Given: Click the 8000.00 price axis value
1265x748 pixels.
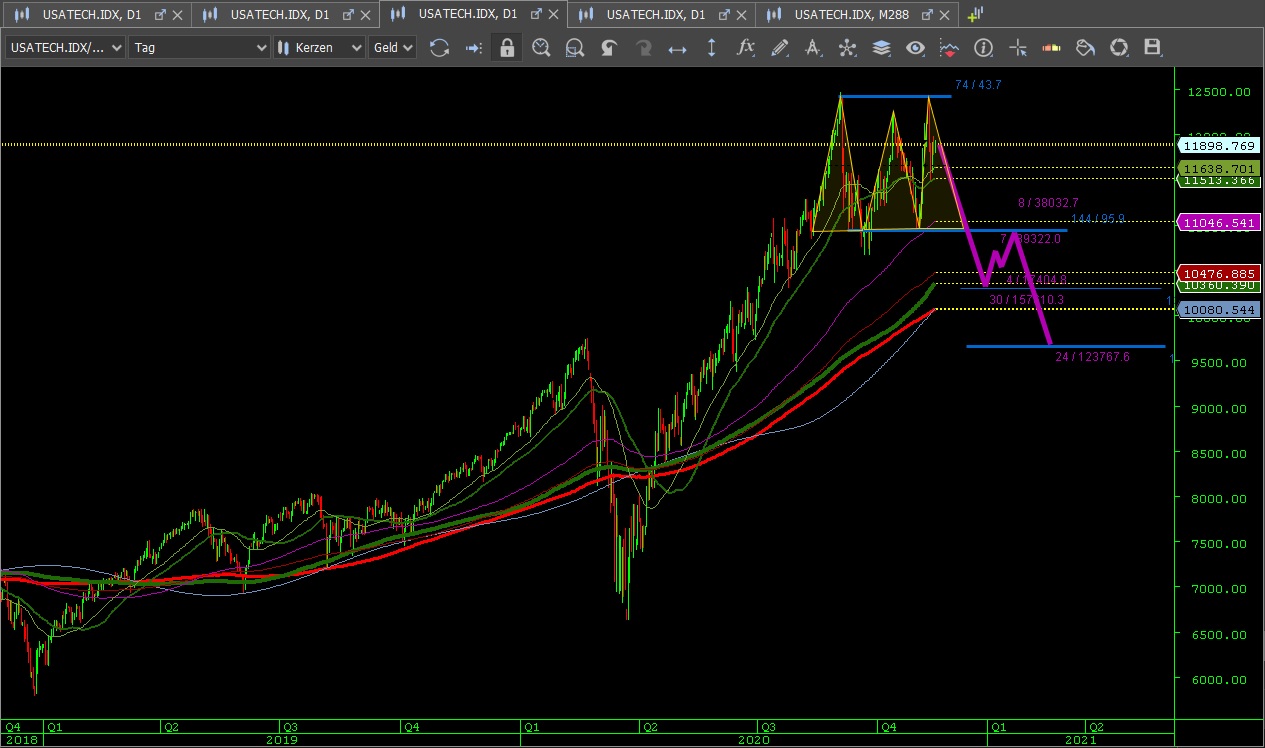Looking at the screenshot, I should pyautogui.click(x=1217, y=498).
